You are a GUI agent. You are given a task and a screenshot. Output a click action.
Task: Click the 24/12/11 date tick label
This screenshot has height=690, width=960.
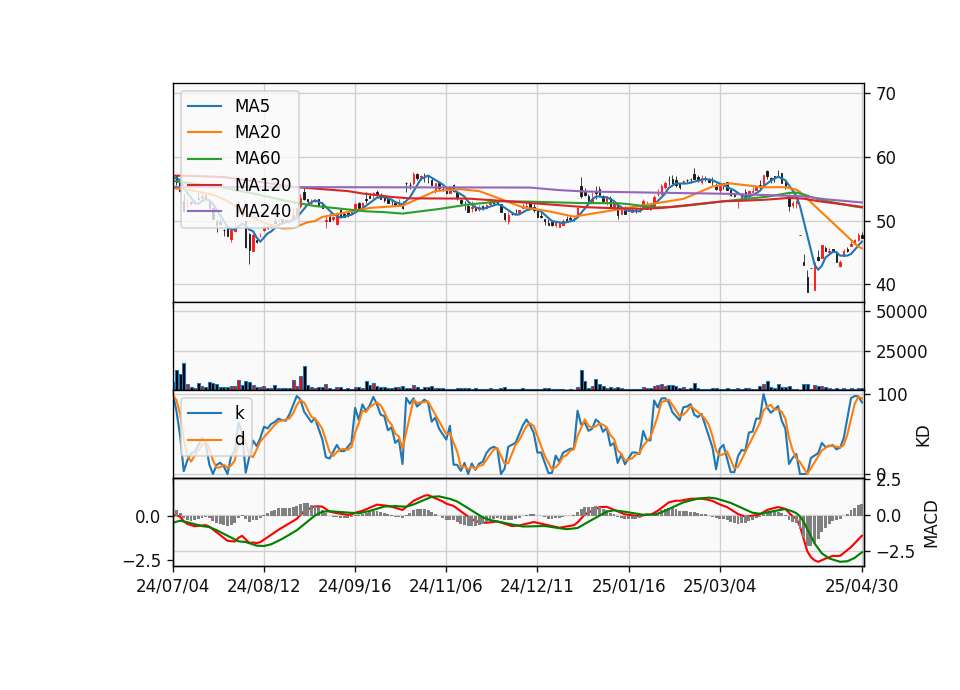click(x=537, y=586)
